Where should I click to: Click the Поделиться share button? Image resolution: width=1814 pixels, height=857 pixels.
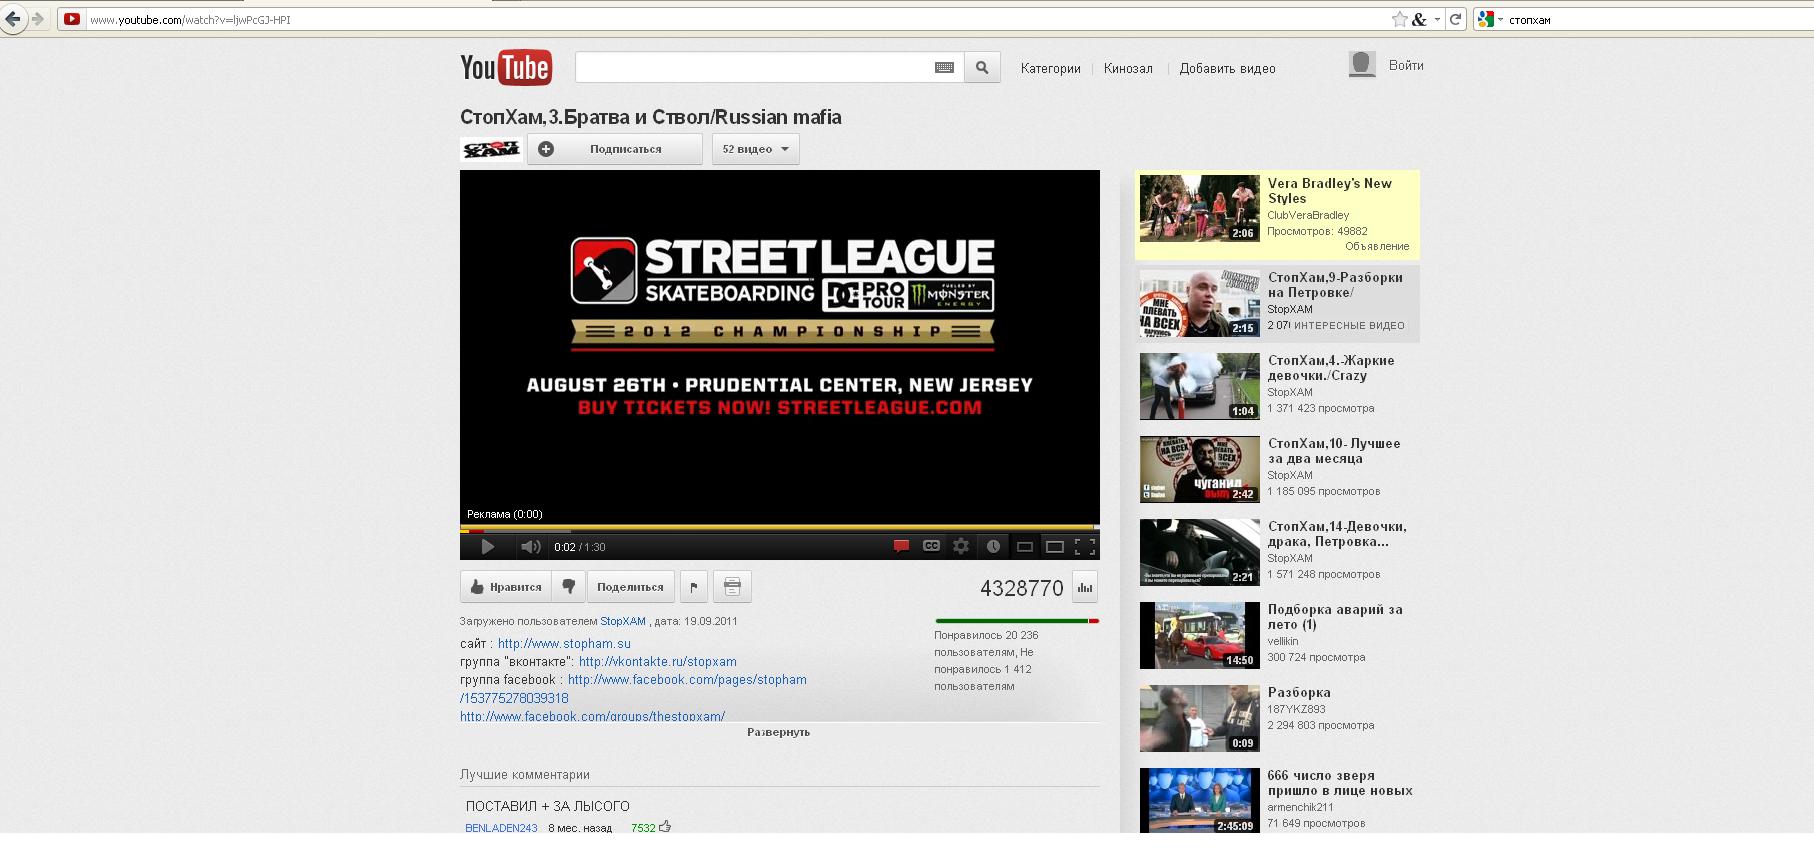pos(631,587)
